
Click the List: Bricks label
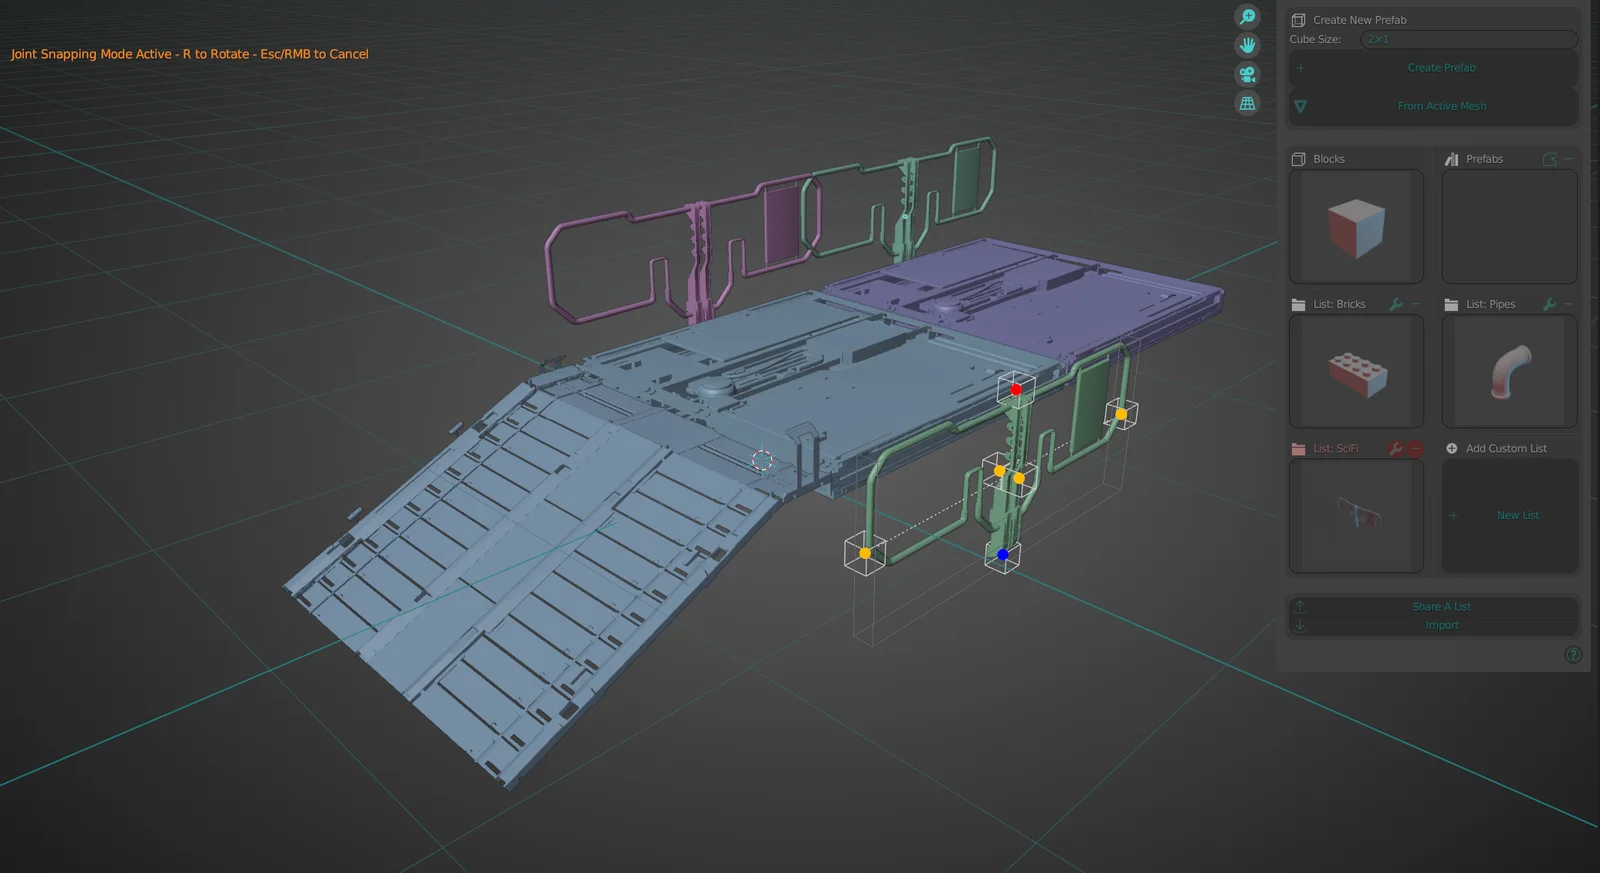click(1339, 304)
